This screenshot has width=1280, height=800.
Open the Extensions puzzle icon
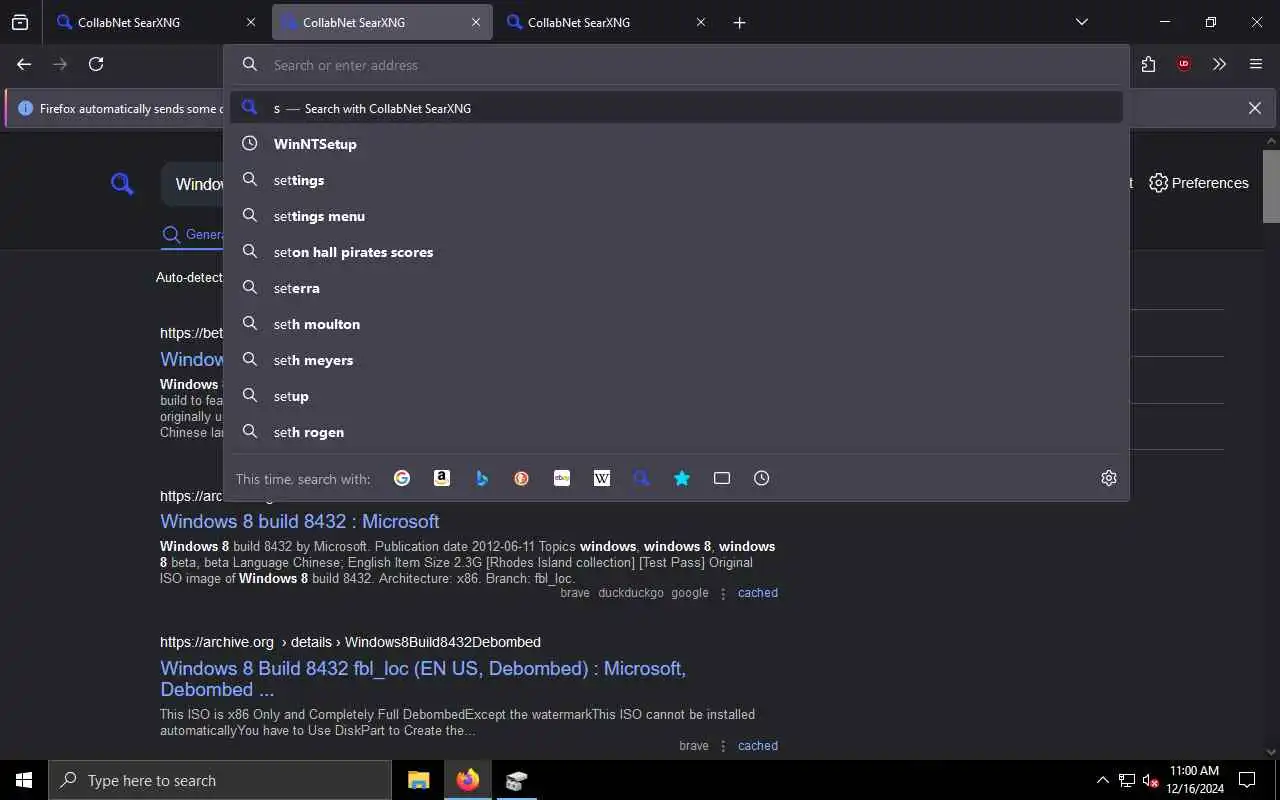coord(1148,64)
